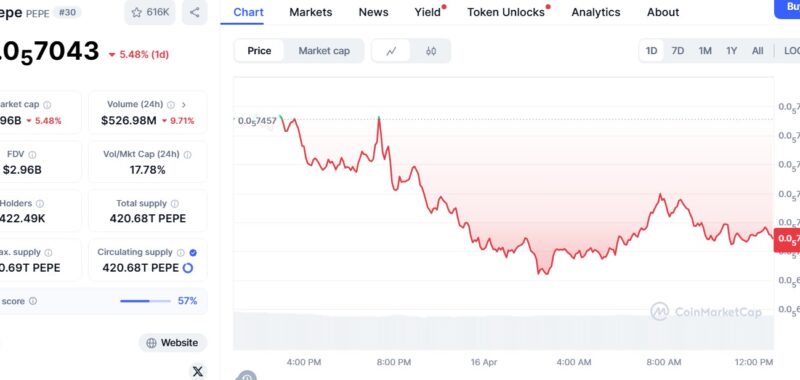
Task: Toggle the LOG scale option
Action: [x=791, y=50]
